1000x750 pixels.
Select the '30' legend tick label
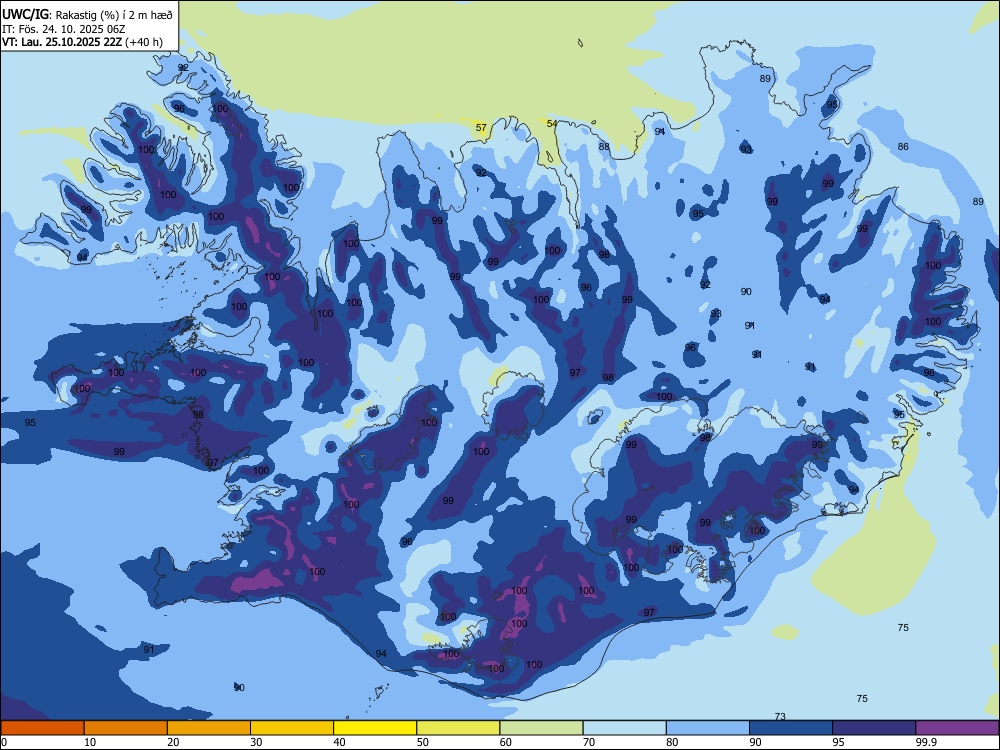point(256,742)
